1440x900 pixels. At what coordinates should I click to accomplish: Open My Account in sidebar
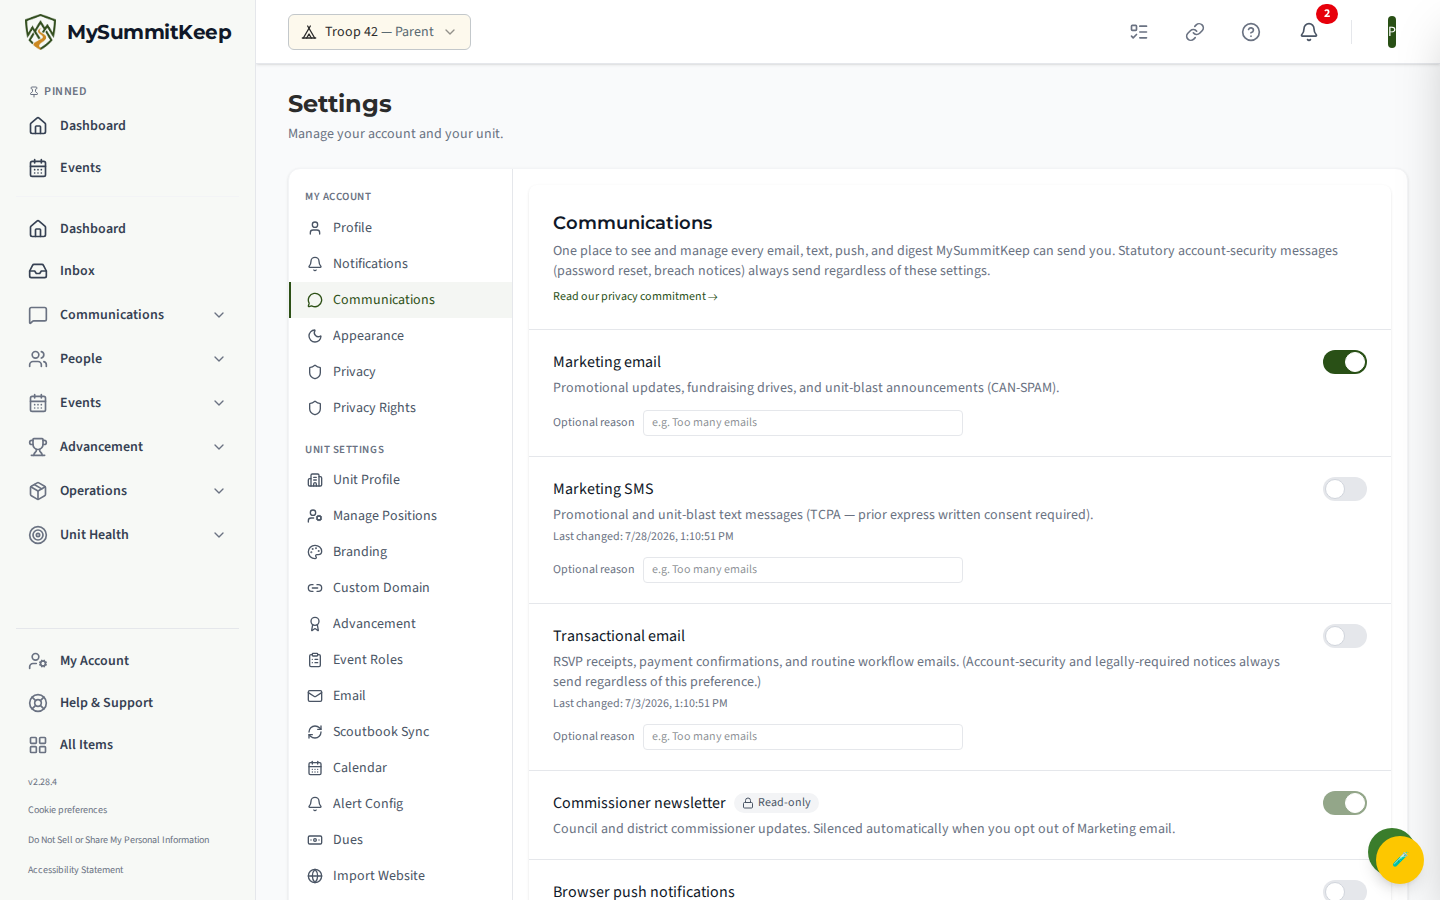click(127, 660)
